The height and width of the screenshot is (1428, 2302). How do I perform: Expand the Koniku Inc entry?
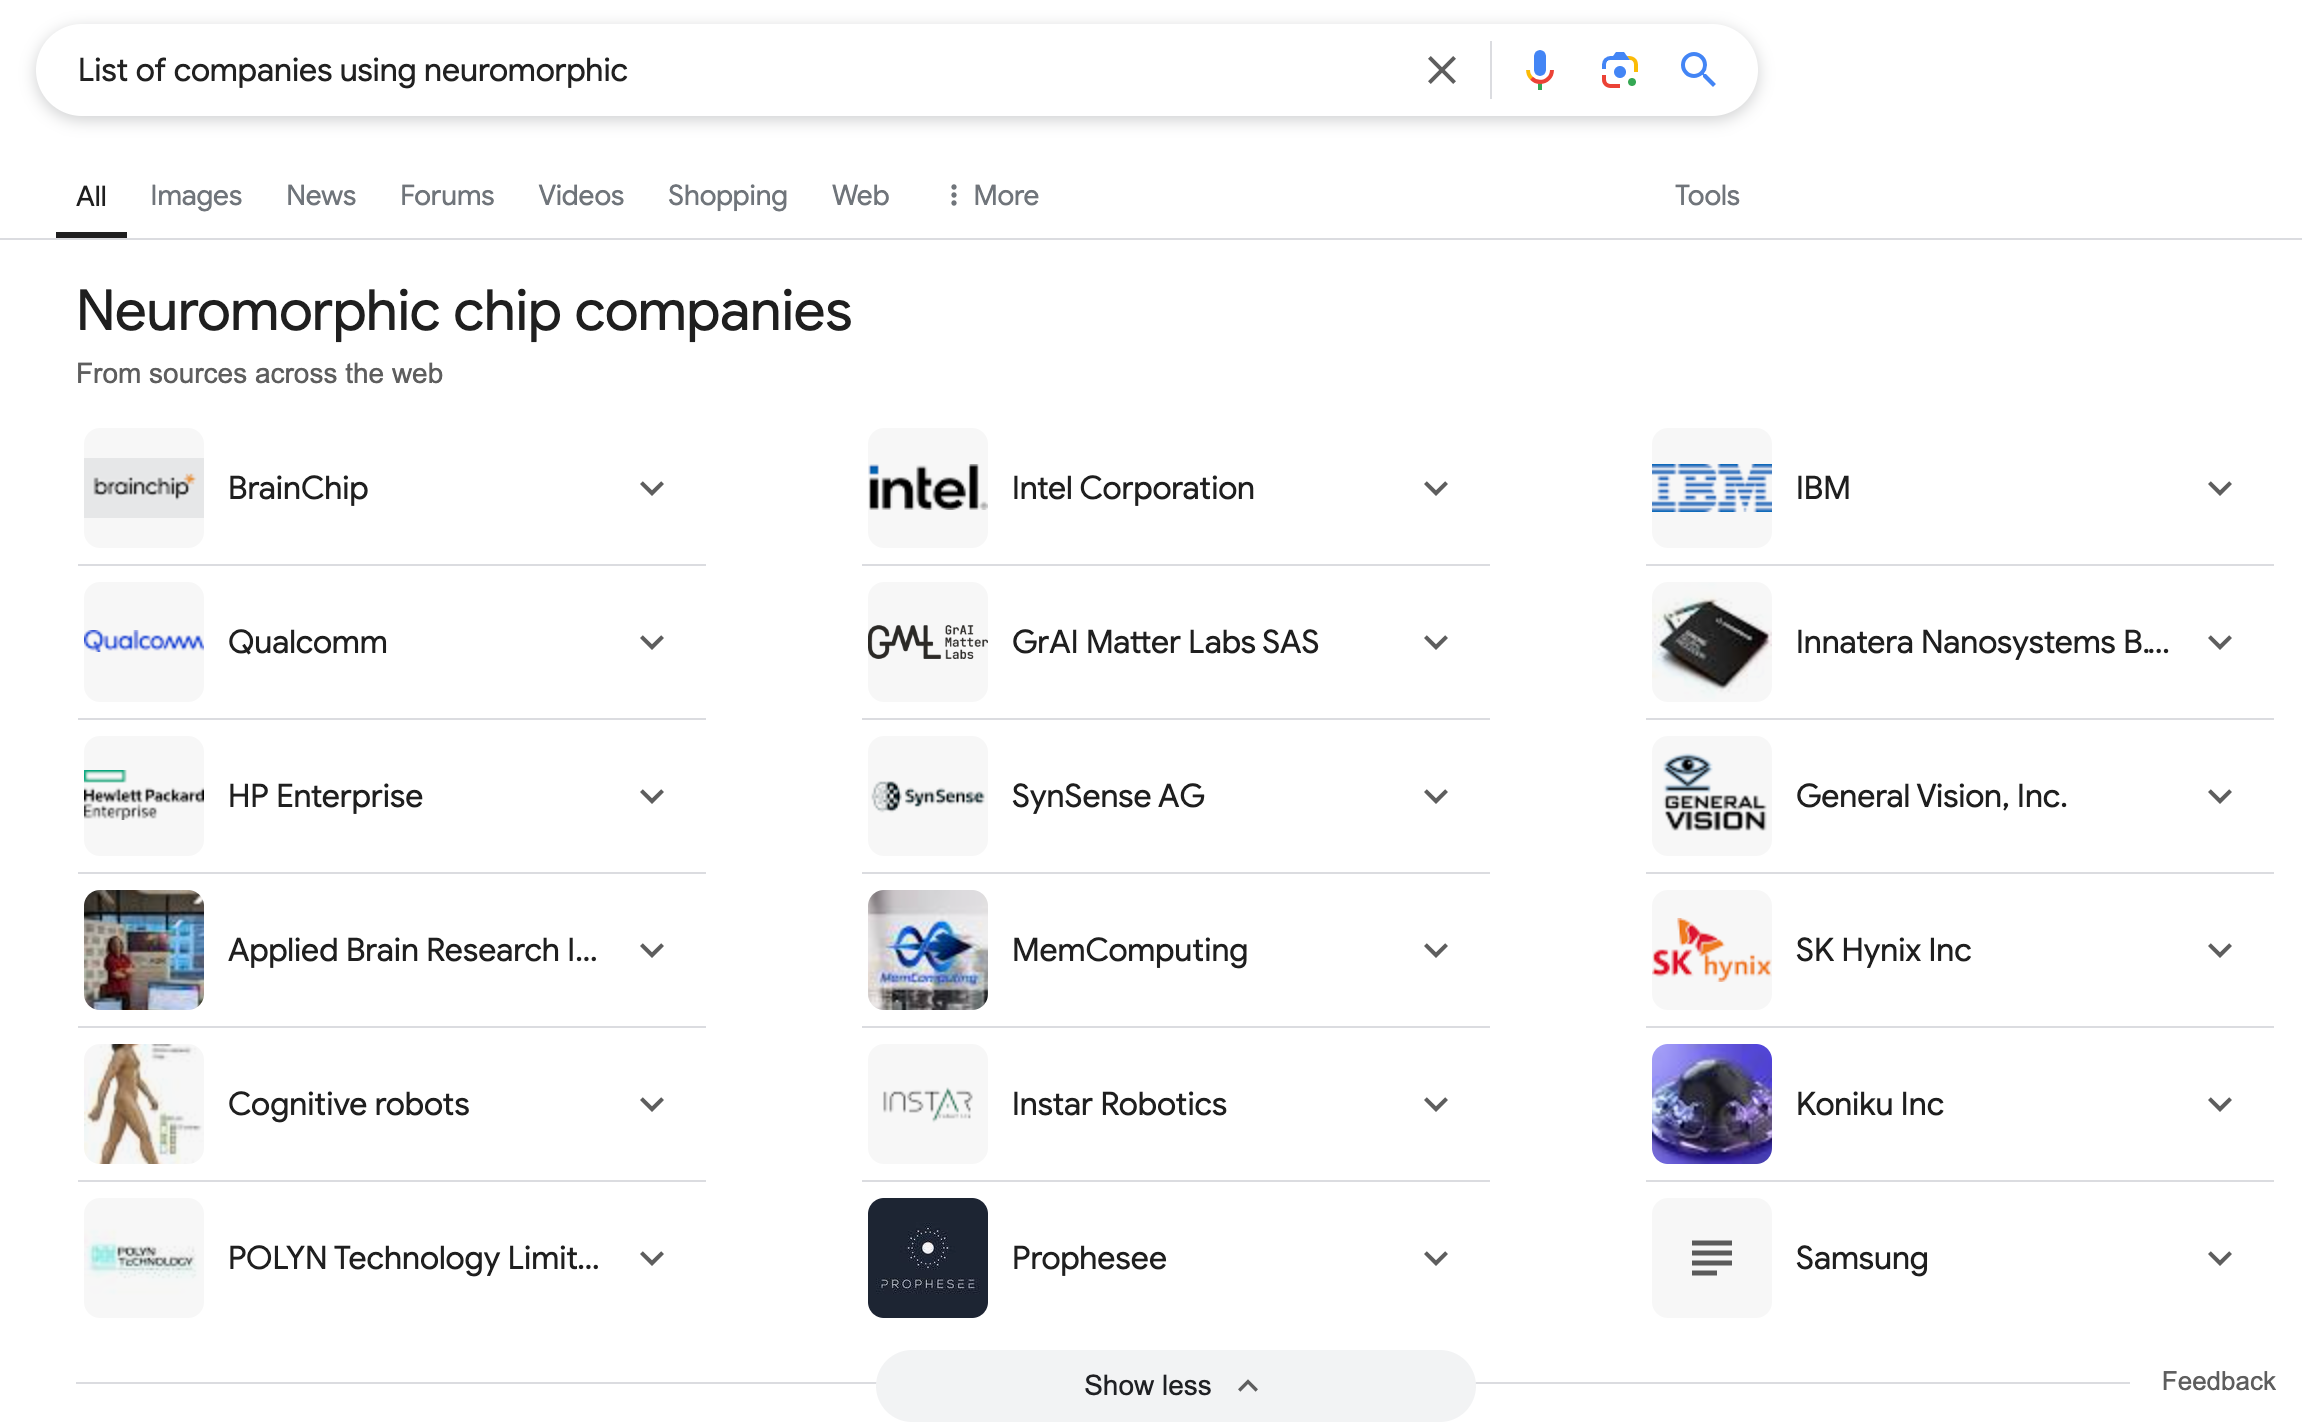click(2220, 1104)
